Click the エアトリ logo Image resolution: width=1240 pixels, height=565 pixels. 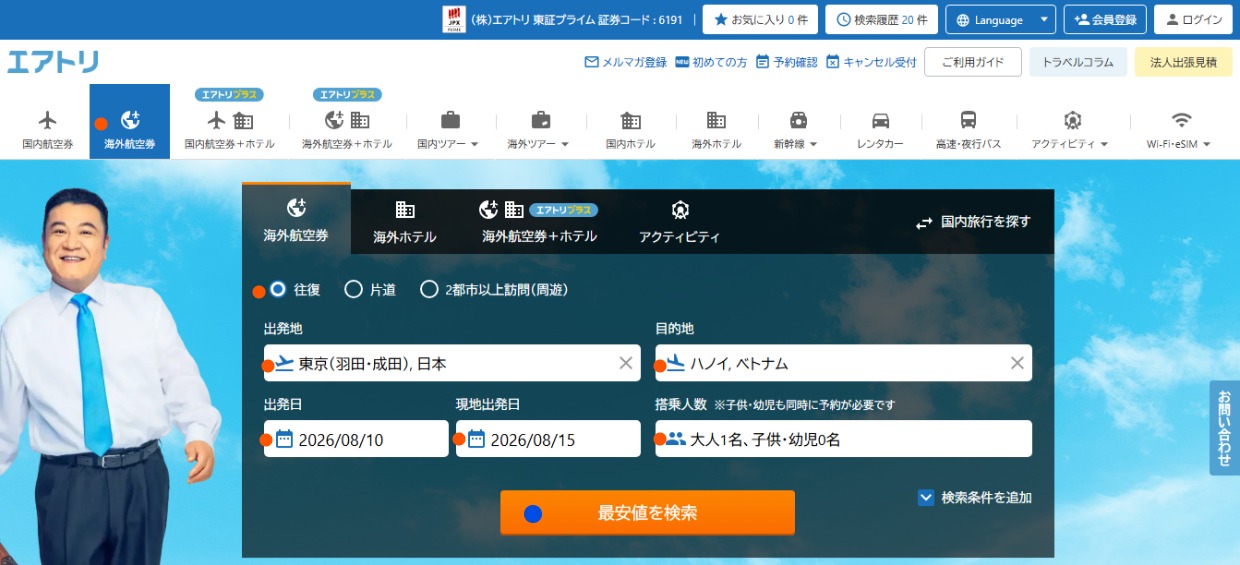(53, 62)
